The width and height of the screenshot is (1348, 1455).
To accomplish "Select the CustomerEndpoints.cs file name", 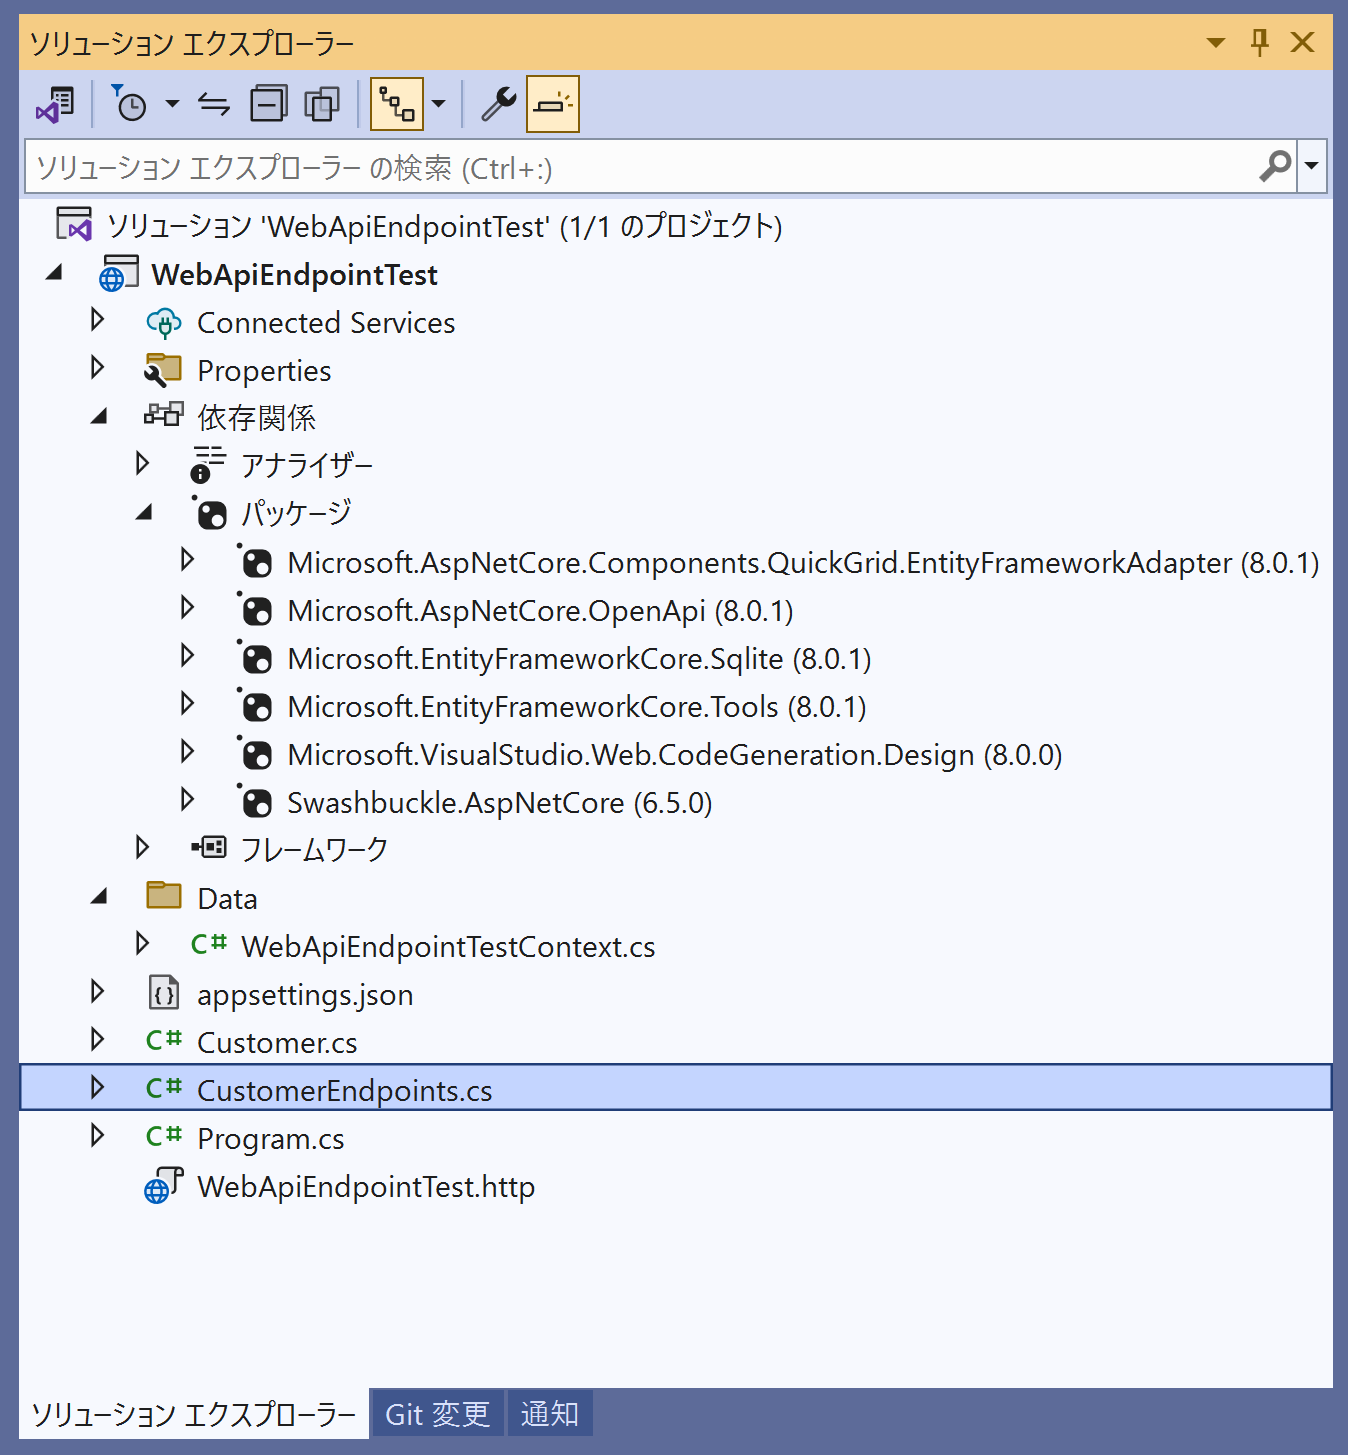I will [x=344, y=1091].
